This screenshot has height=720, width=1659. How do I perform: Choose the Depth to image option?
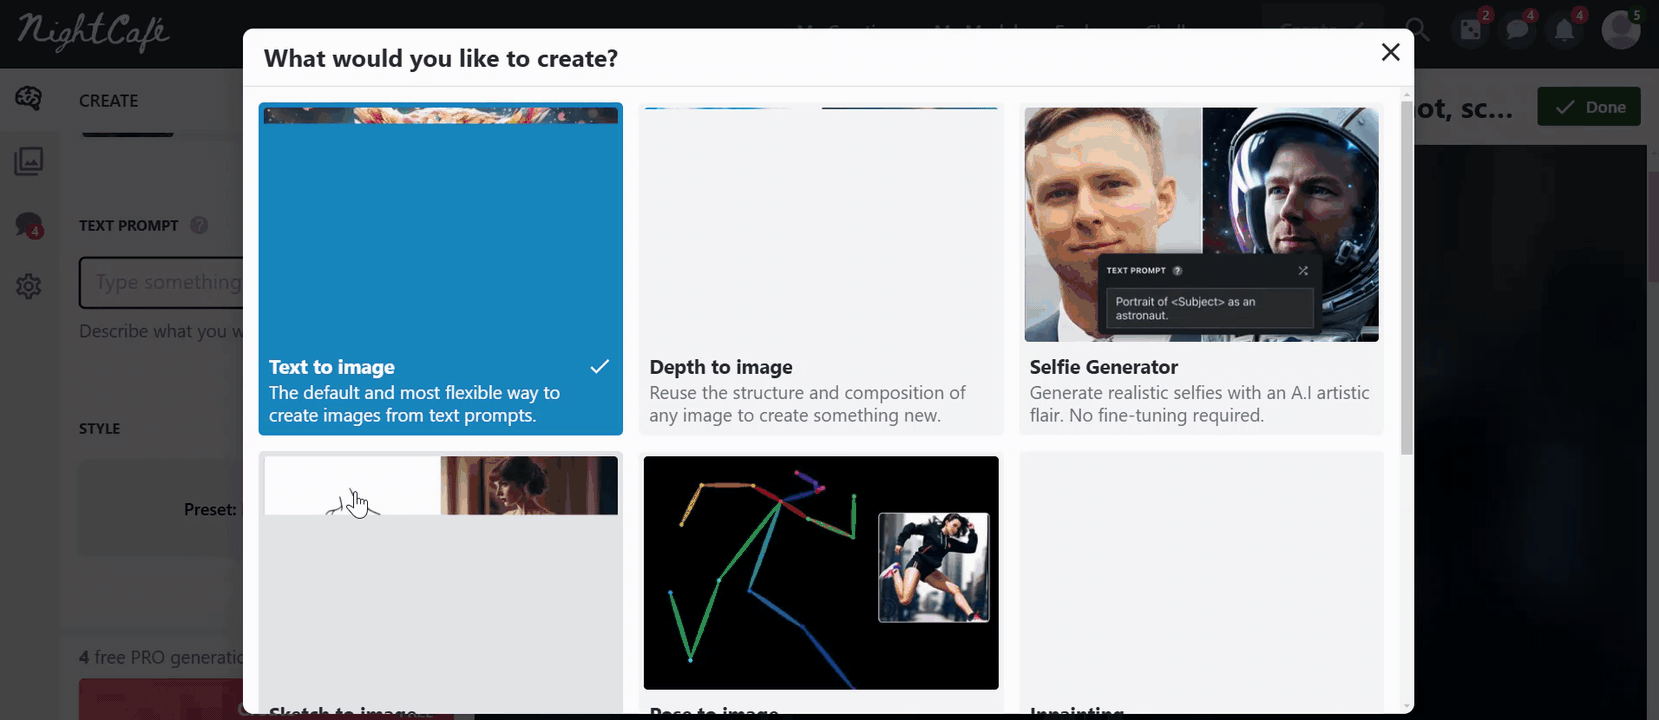820,269
